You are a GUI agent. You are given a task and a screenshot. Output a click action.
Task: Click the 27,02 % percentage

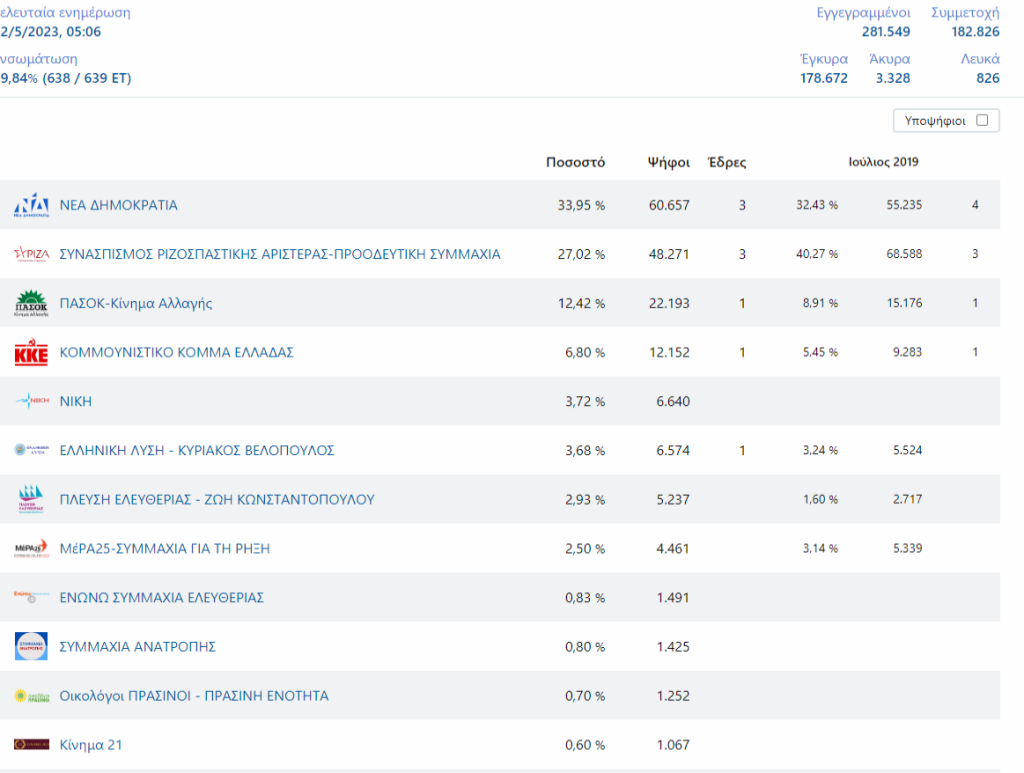click(x=581, y=254)
